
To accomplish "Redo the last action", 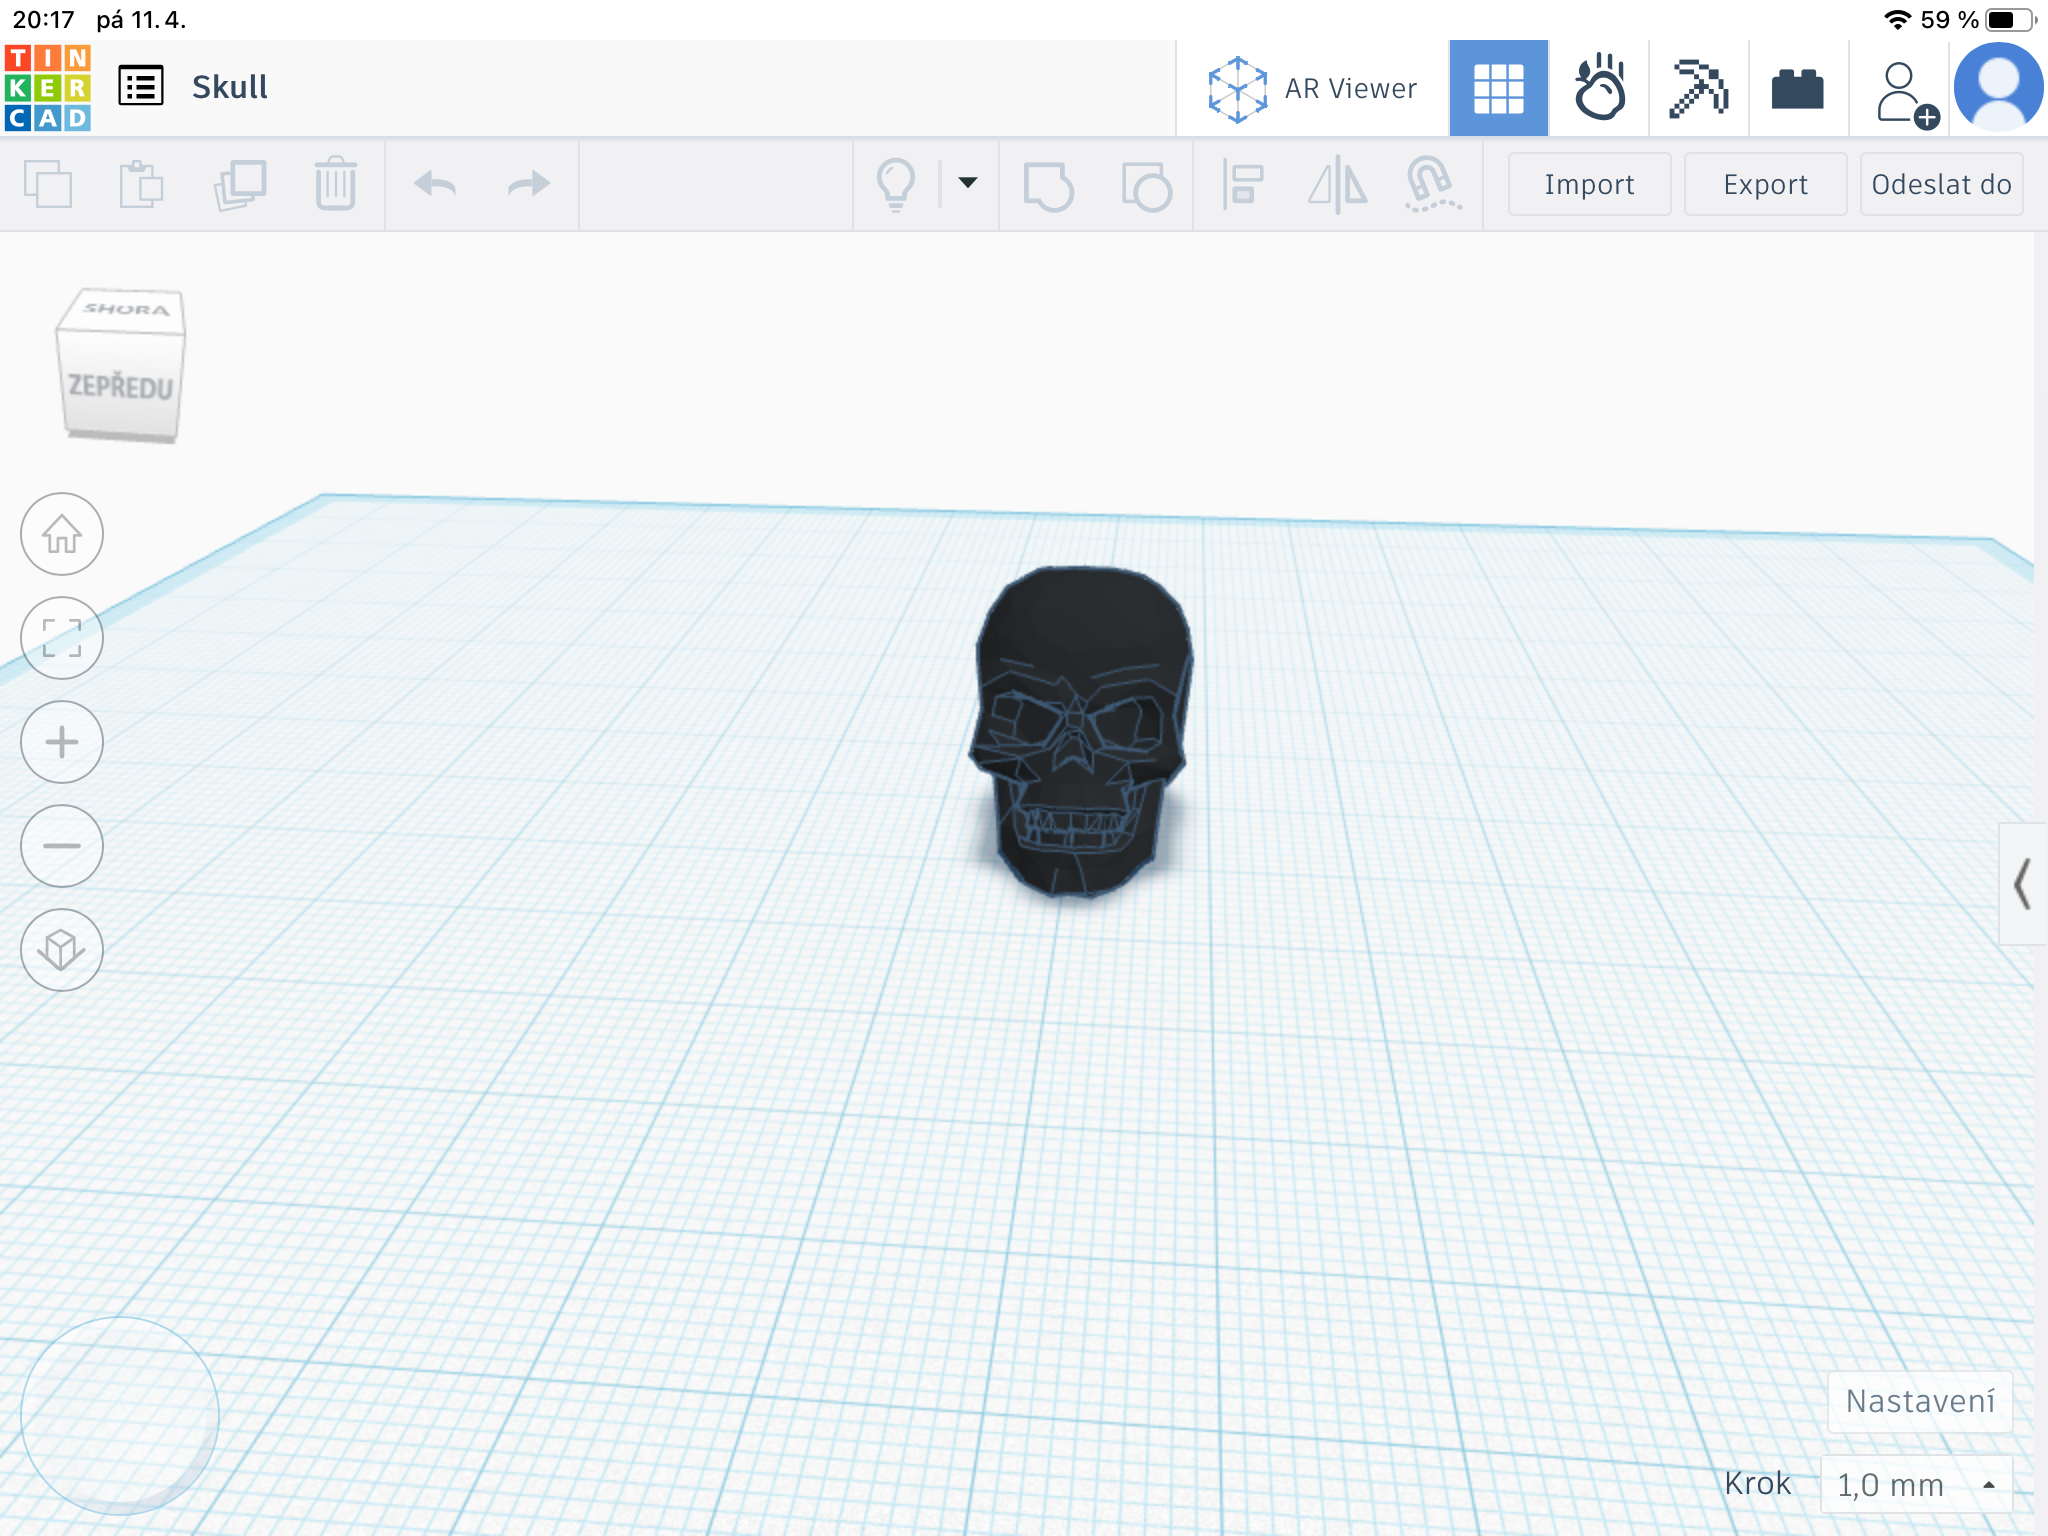I will [x=528, y=184].
